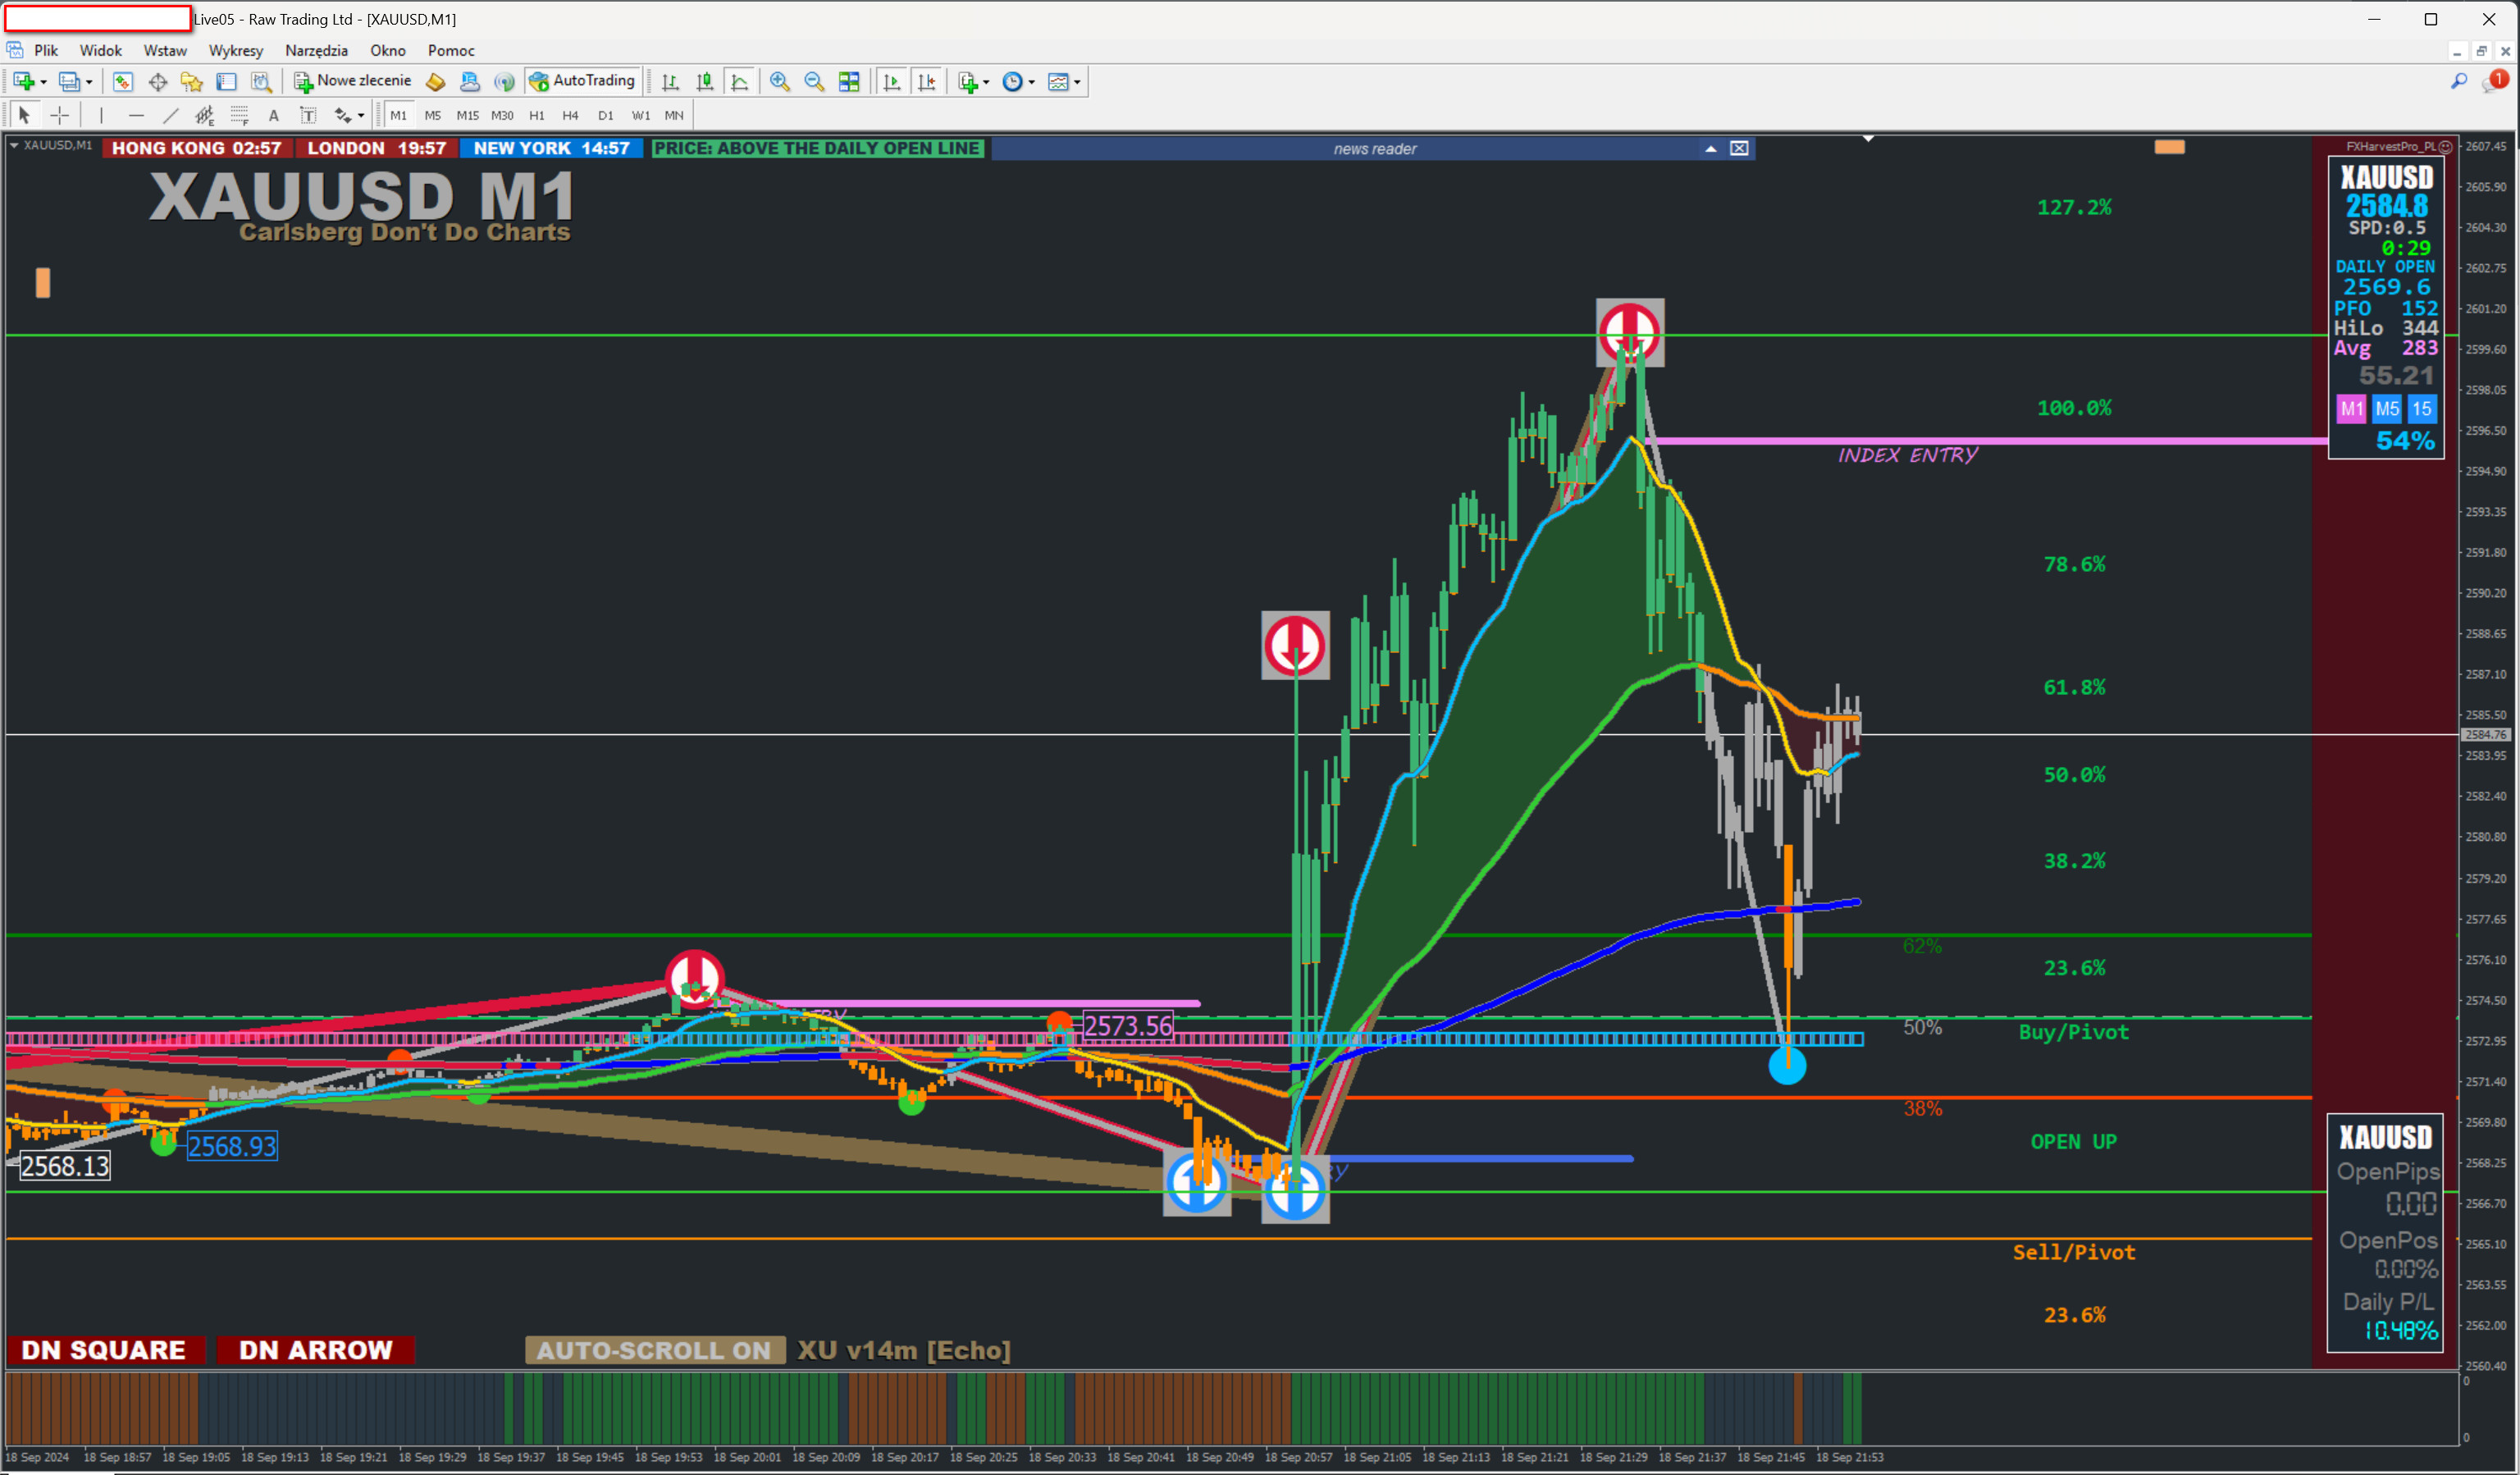
Task: Click the DN ARROW button
Action: [315, 1350]
